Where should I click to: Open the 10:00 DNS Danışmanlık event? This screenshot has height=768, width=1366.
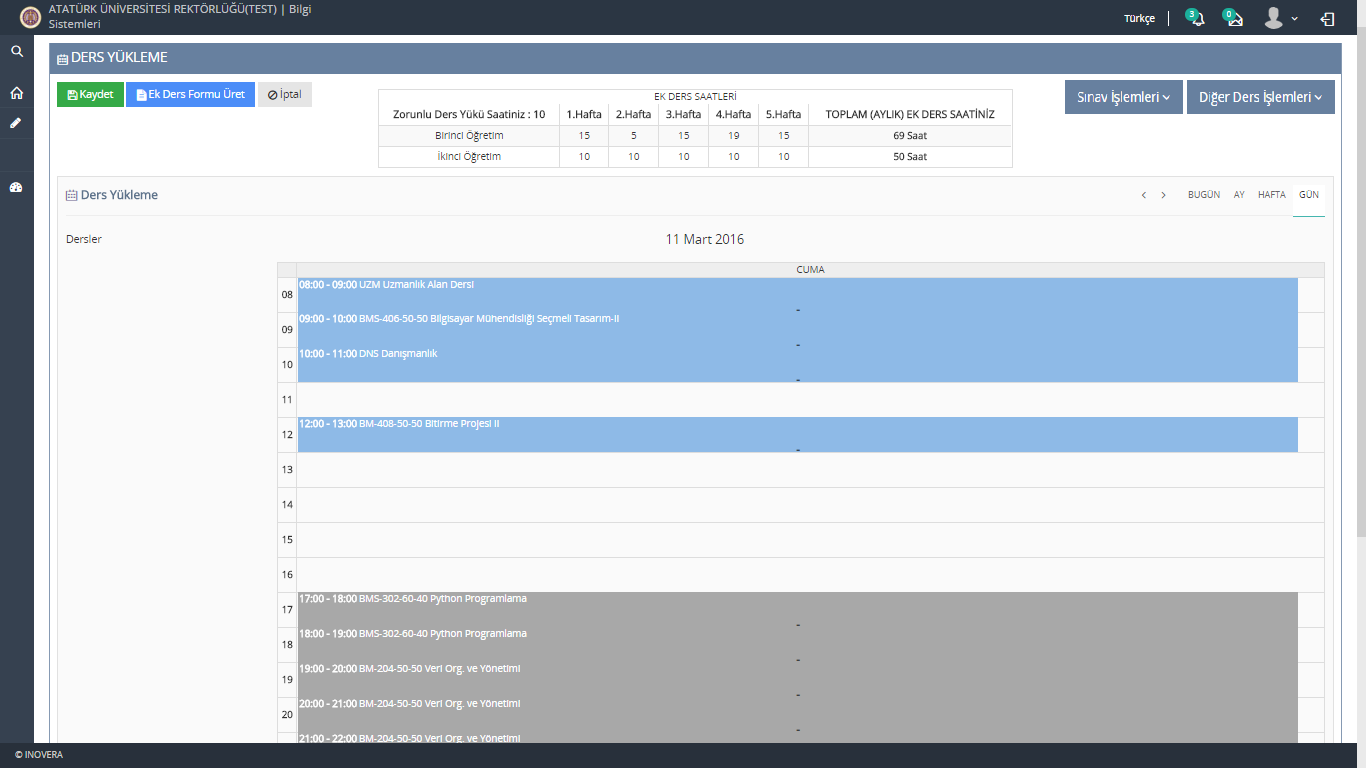coord(797,365)
